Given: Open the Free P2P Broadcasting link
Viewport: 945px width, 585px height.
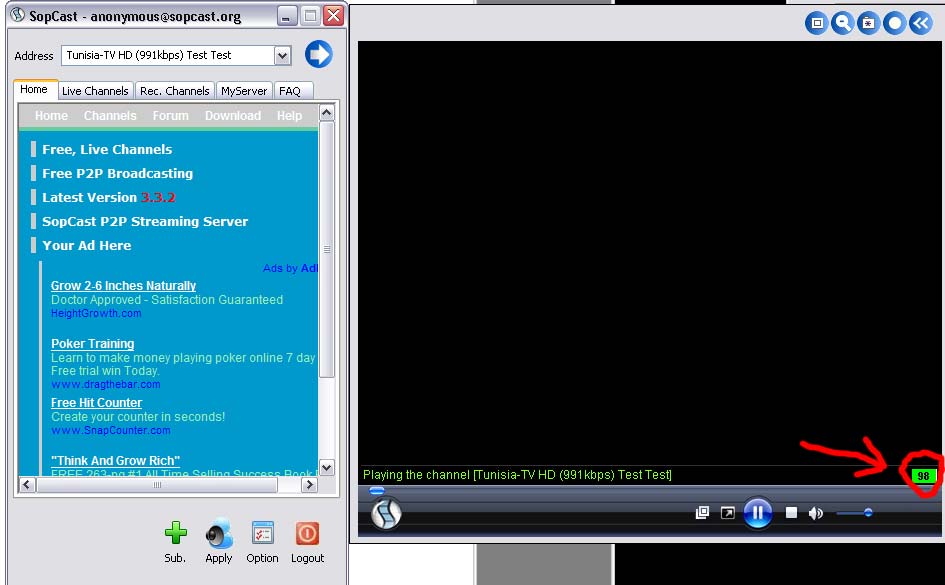Looking at the screenshot, I should coord(118,174).
